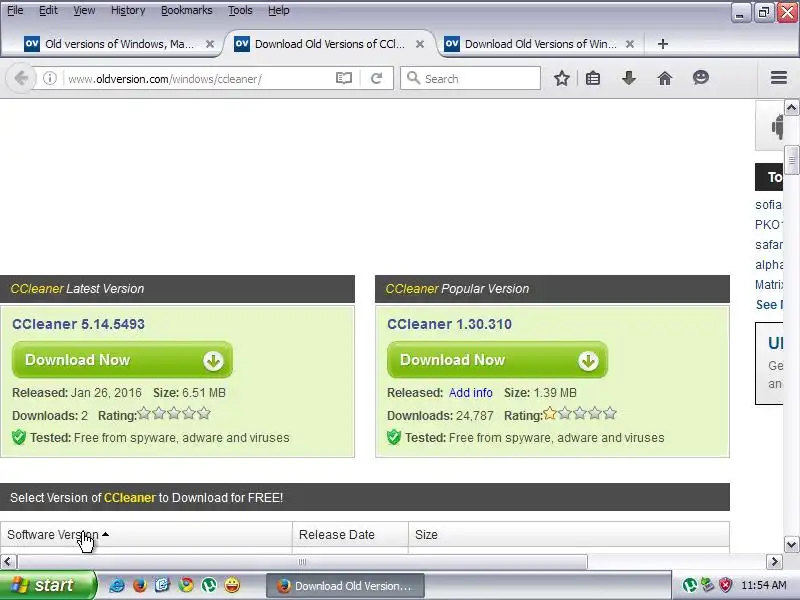Open the Firefox hamburger menu
The image size is (800, 600).
pyautogui.click(x=779, y=78)
